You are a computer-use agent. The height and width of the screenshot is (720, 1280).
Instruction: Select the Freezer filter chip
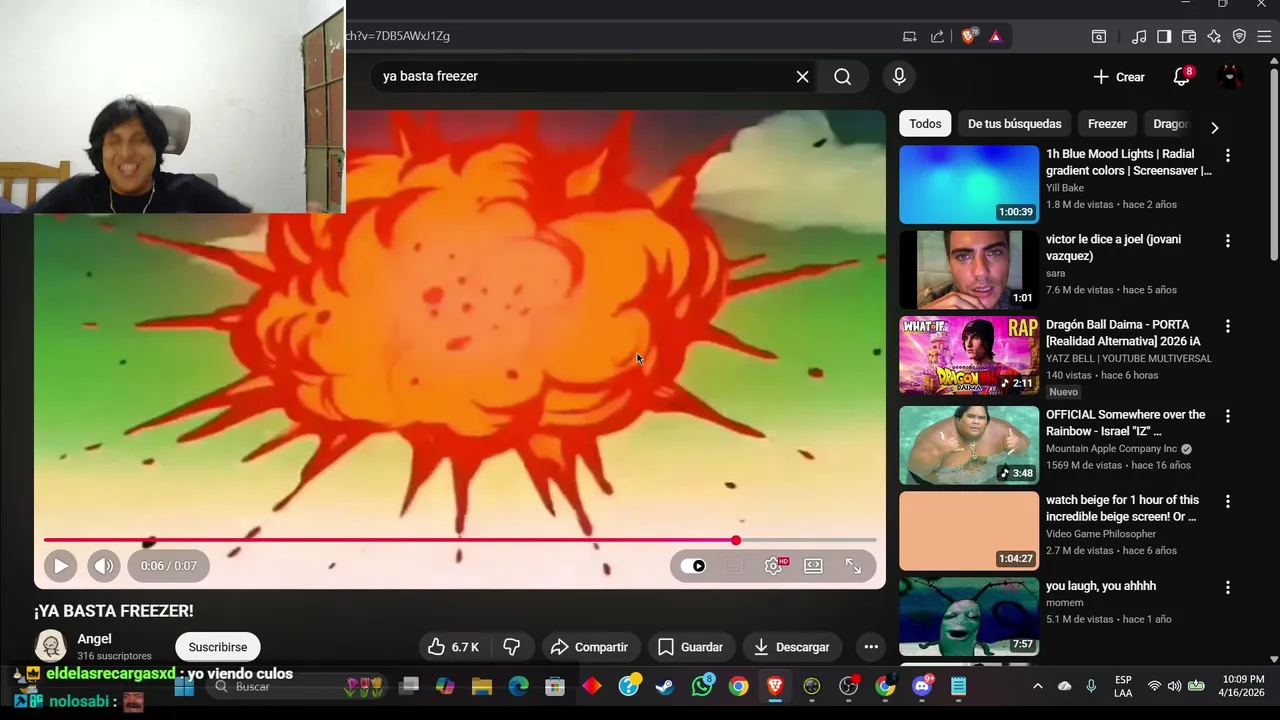(1107, 124)
